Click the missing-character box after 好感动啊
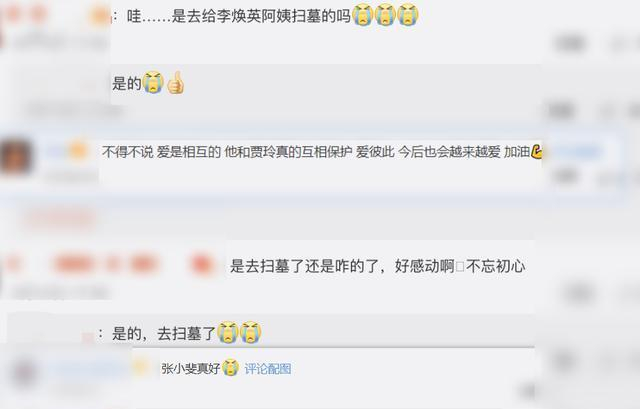Viewport: 640px width, 409px height. coord(460,267)
